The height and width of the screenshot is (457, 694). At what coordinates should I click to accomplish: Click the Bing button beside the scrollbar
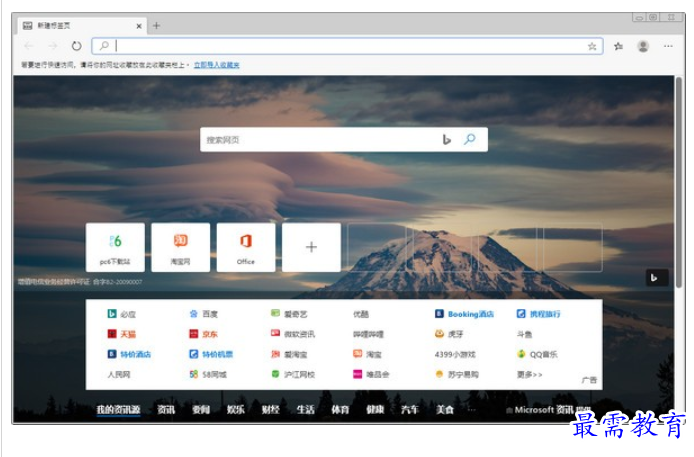click(x=656, y=278)
